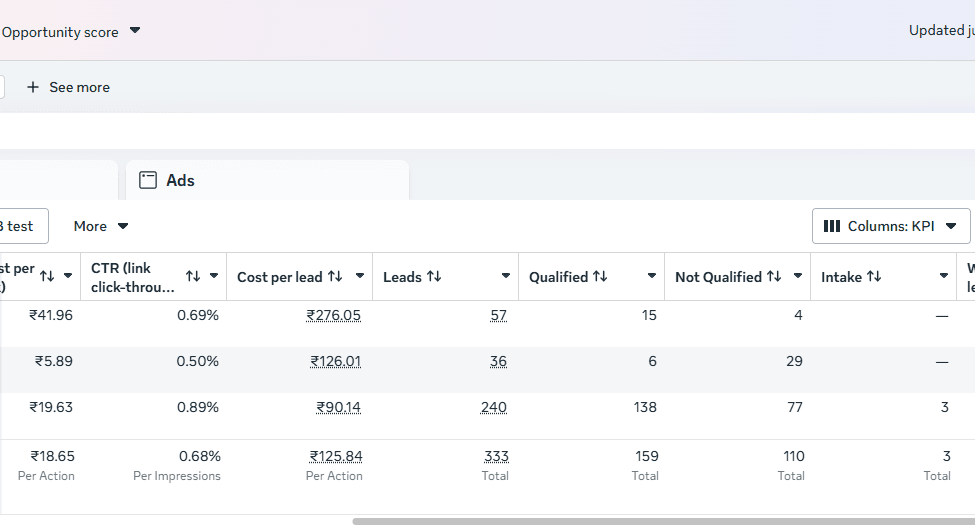
Task: Click the horizontal scrollbar at table bottom
Action: (663, 521)
